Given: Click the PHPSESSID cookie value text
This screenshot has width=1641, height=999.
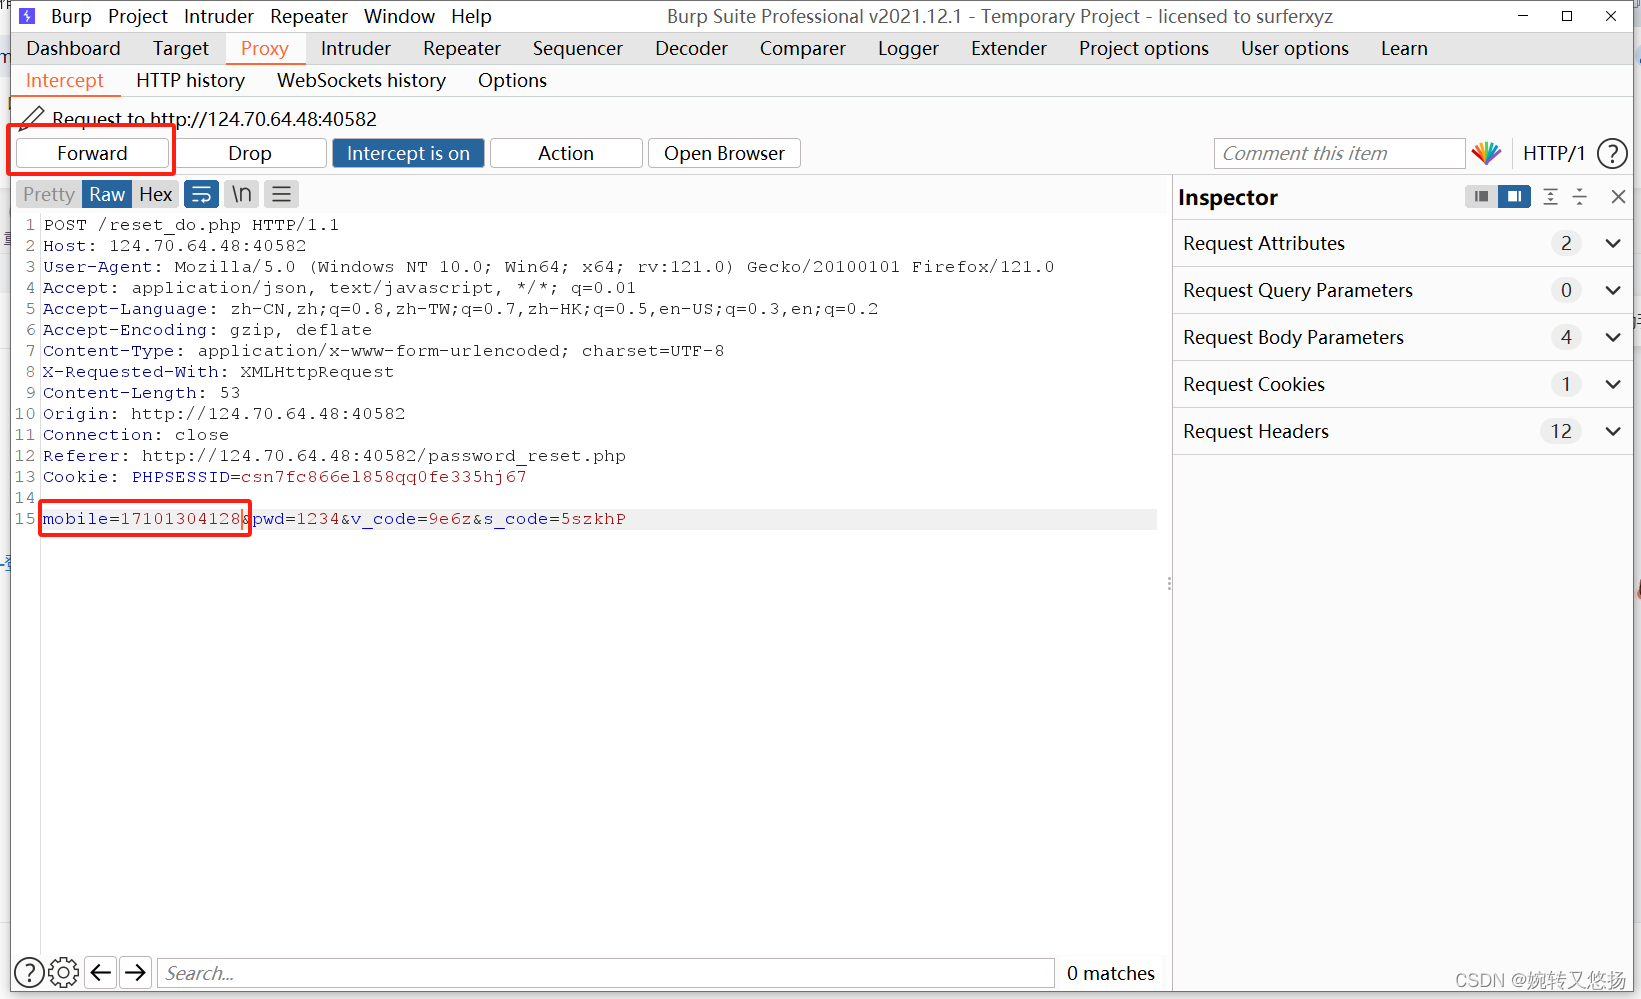Looking at the screenshot, I should point(383,477).
